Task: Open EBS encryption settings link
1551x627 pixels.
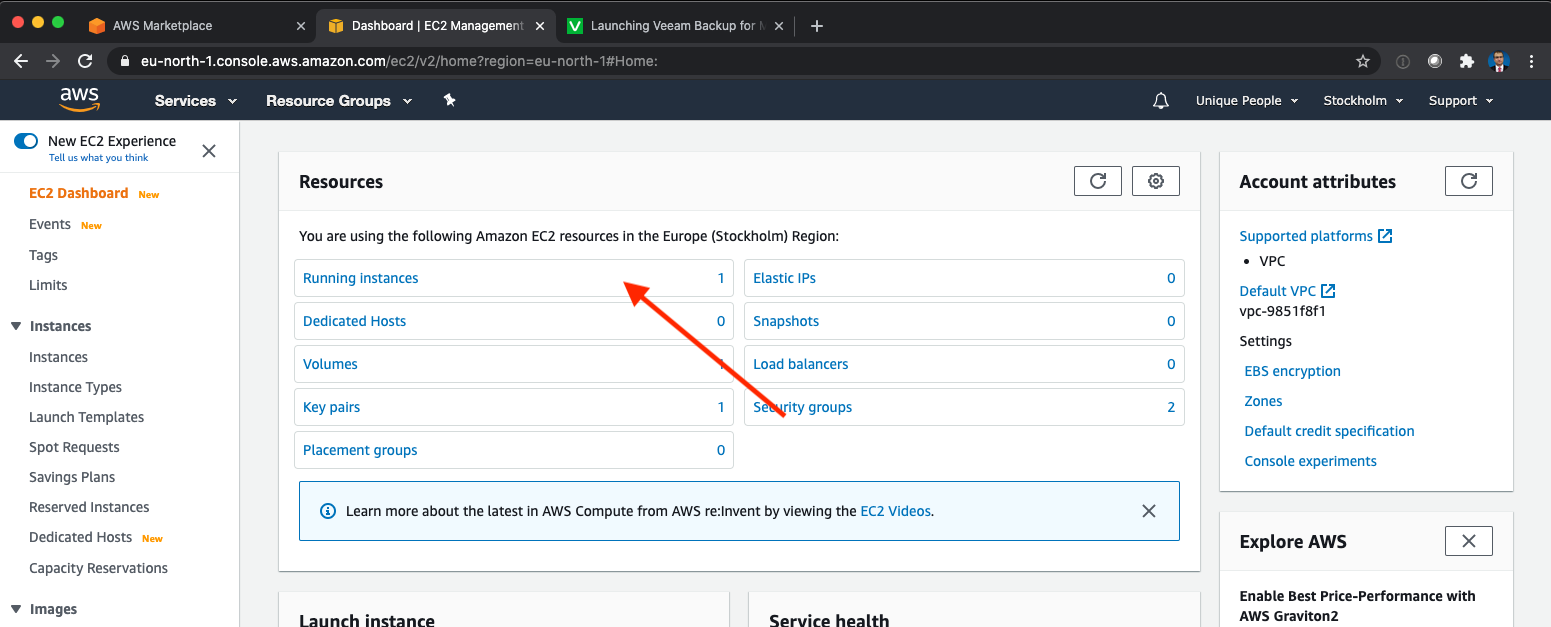Action: (1292, 371)
